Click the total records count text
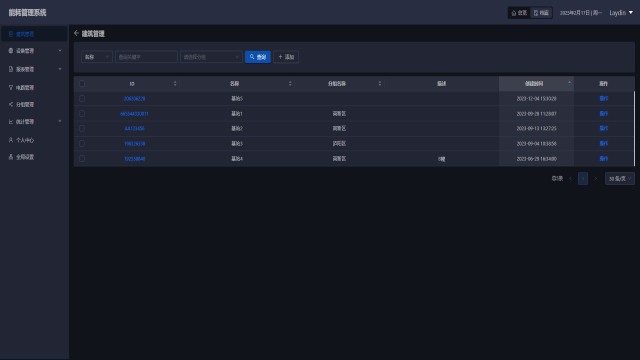The width and height of the screenshot is (640, 360). coord(557,178)
